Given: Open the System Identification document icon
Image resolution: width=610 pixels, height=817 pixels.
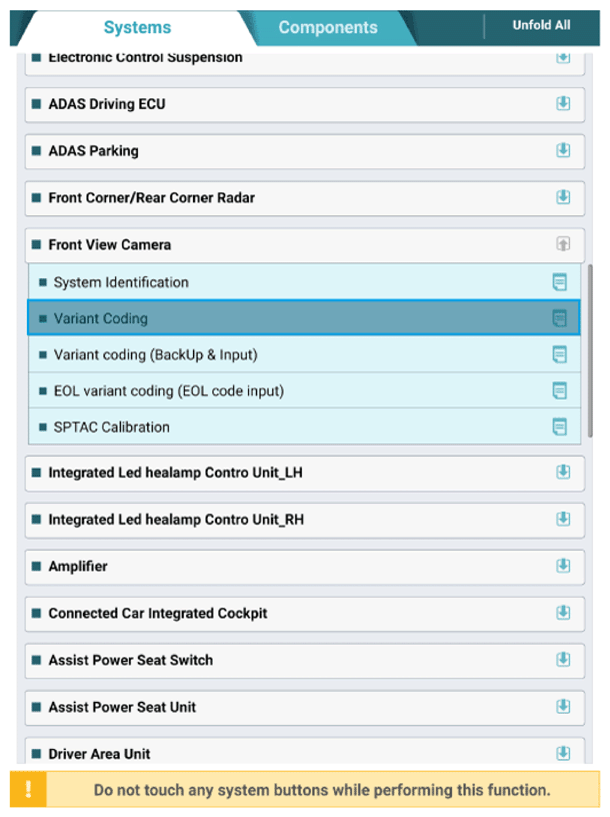Looking at the screenshot, I should click(x=560, y=282).
